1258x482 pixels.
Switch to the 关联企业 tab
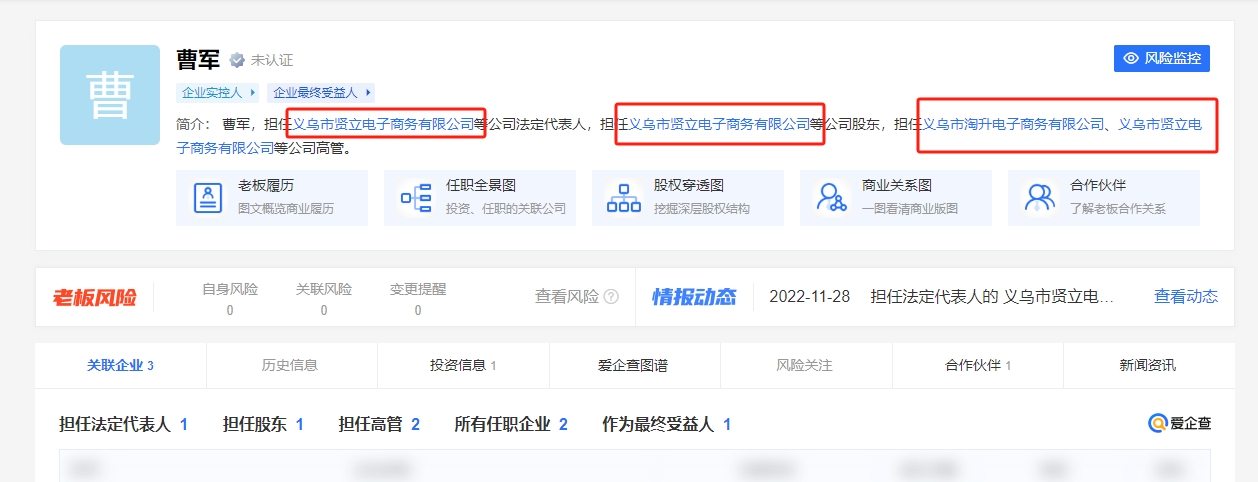click(x=120, y=365)
